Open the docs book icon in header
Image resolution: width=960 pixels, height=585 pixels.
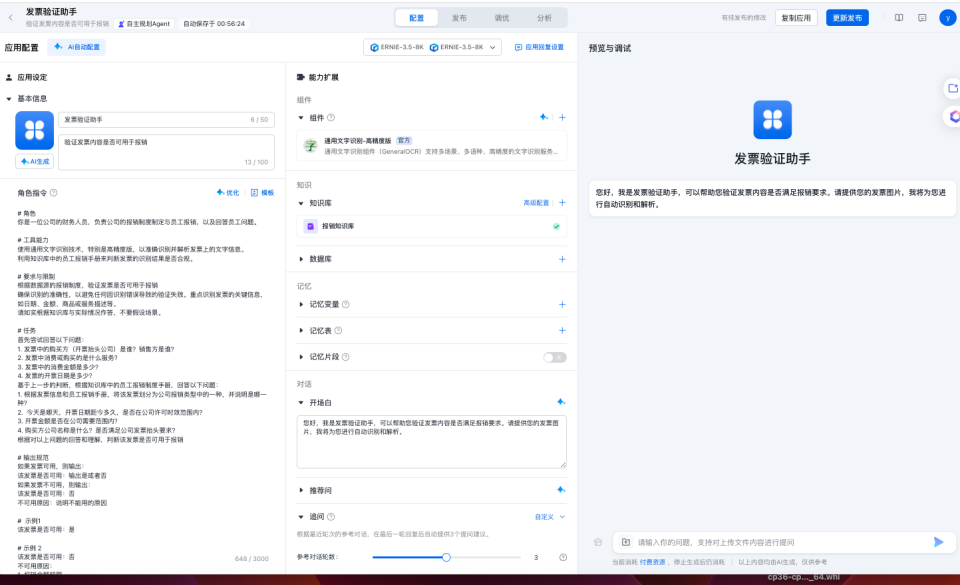pyautogui.click(x=899, y=18)
